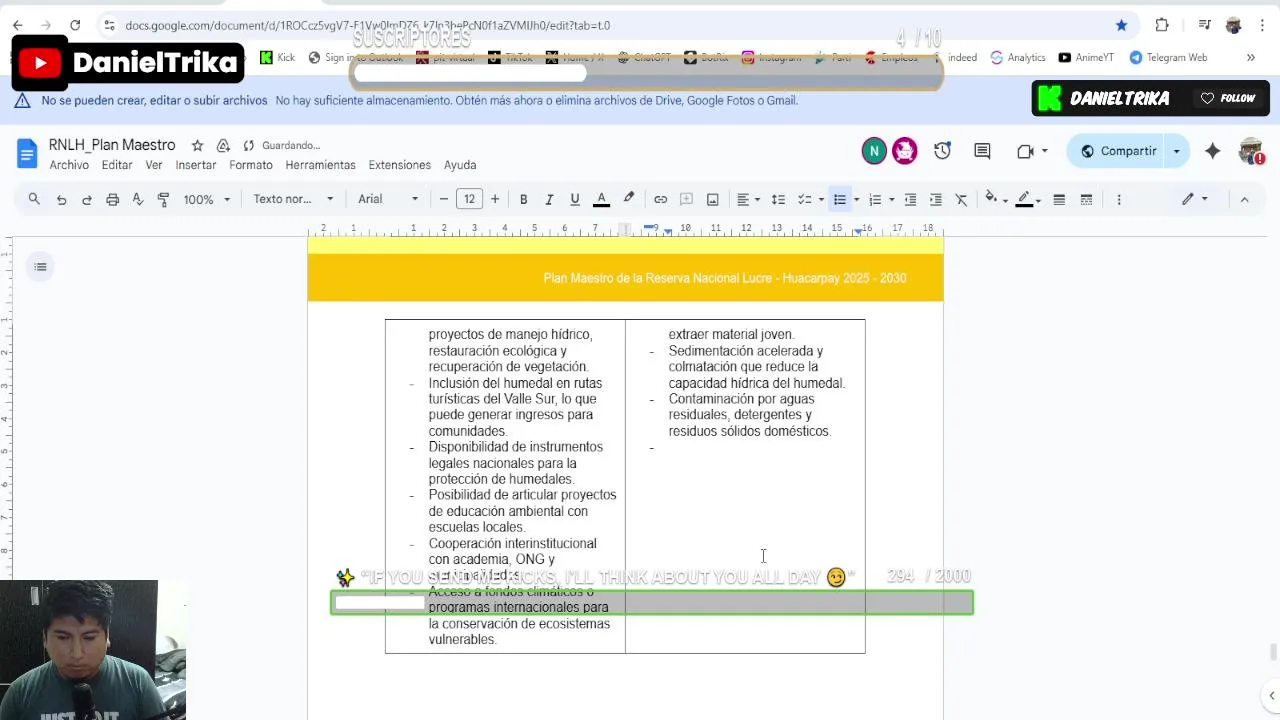Insert an image
Viewport: 1280px width, 720px height.
tap(712, 199)
